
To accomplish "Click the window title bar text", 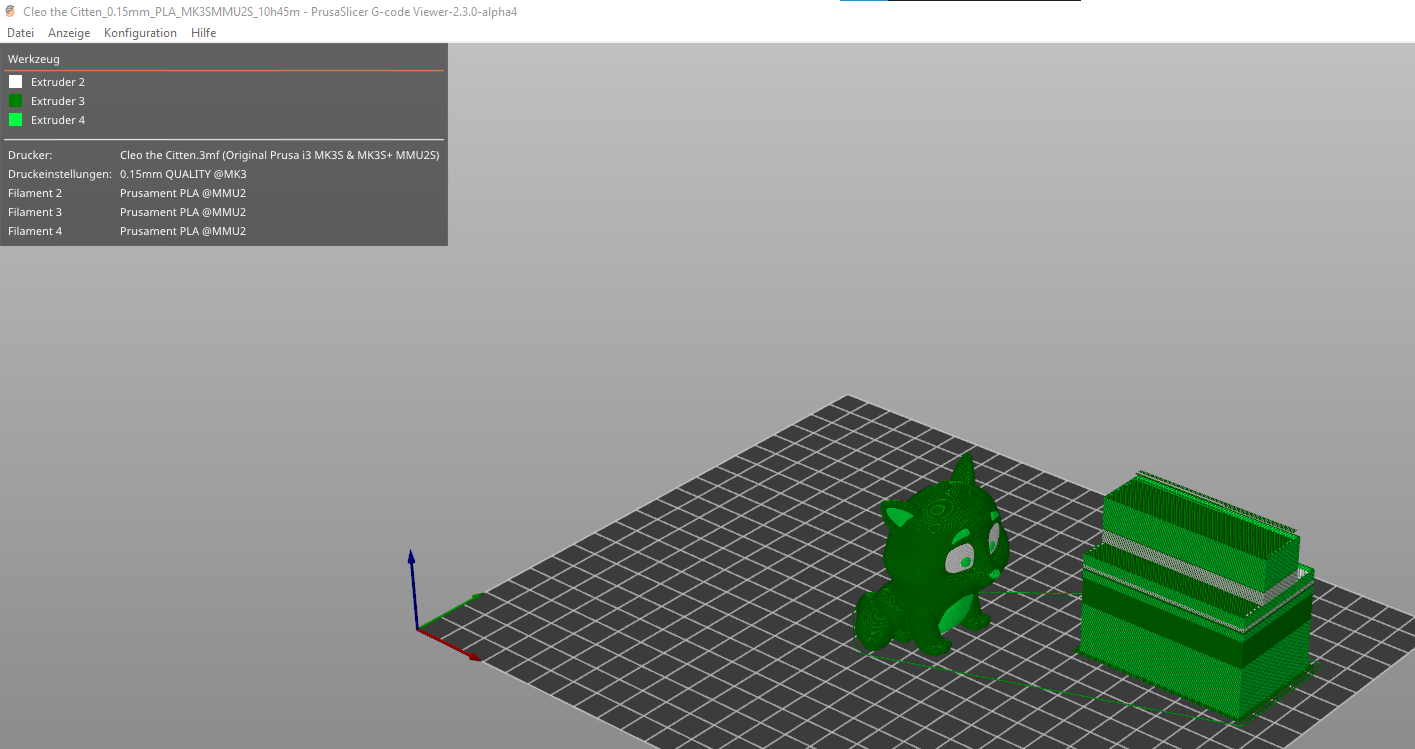I will click(270, 11).
